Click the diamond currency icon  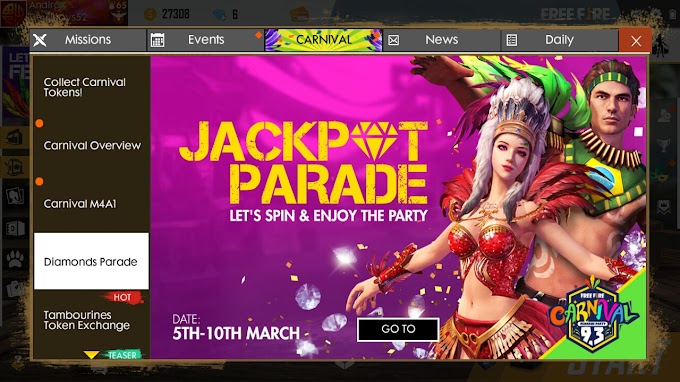[219, 15]
